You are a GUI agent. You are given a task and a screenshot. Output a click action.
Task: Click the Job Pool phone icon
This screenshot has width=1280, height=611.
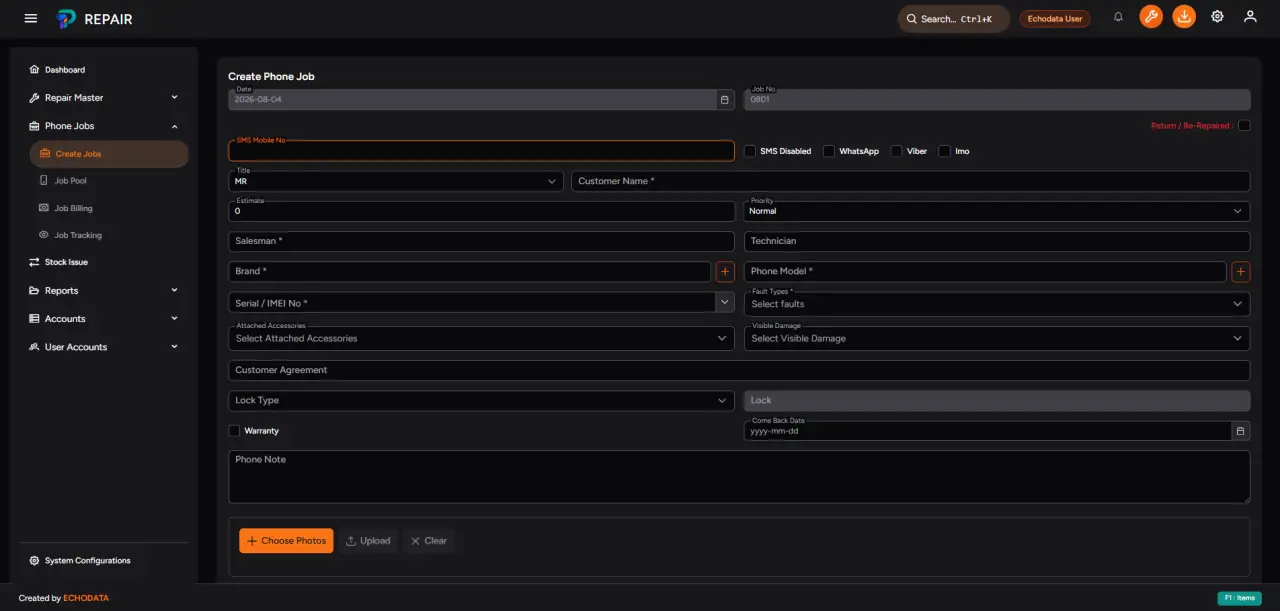[44, 181]
